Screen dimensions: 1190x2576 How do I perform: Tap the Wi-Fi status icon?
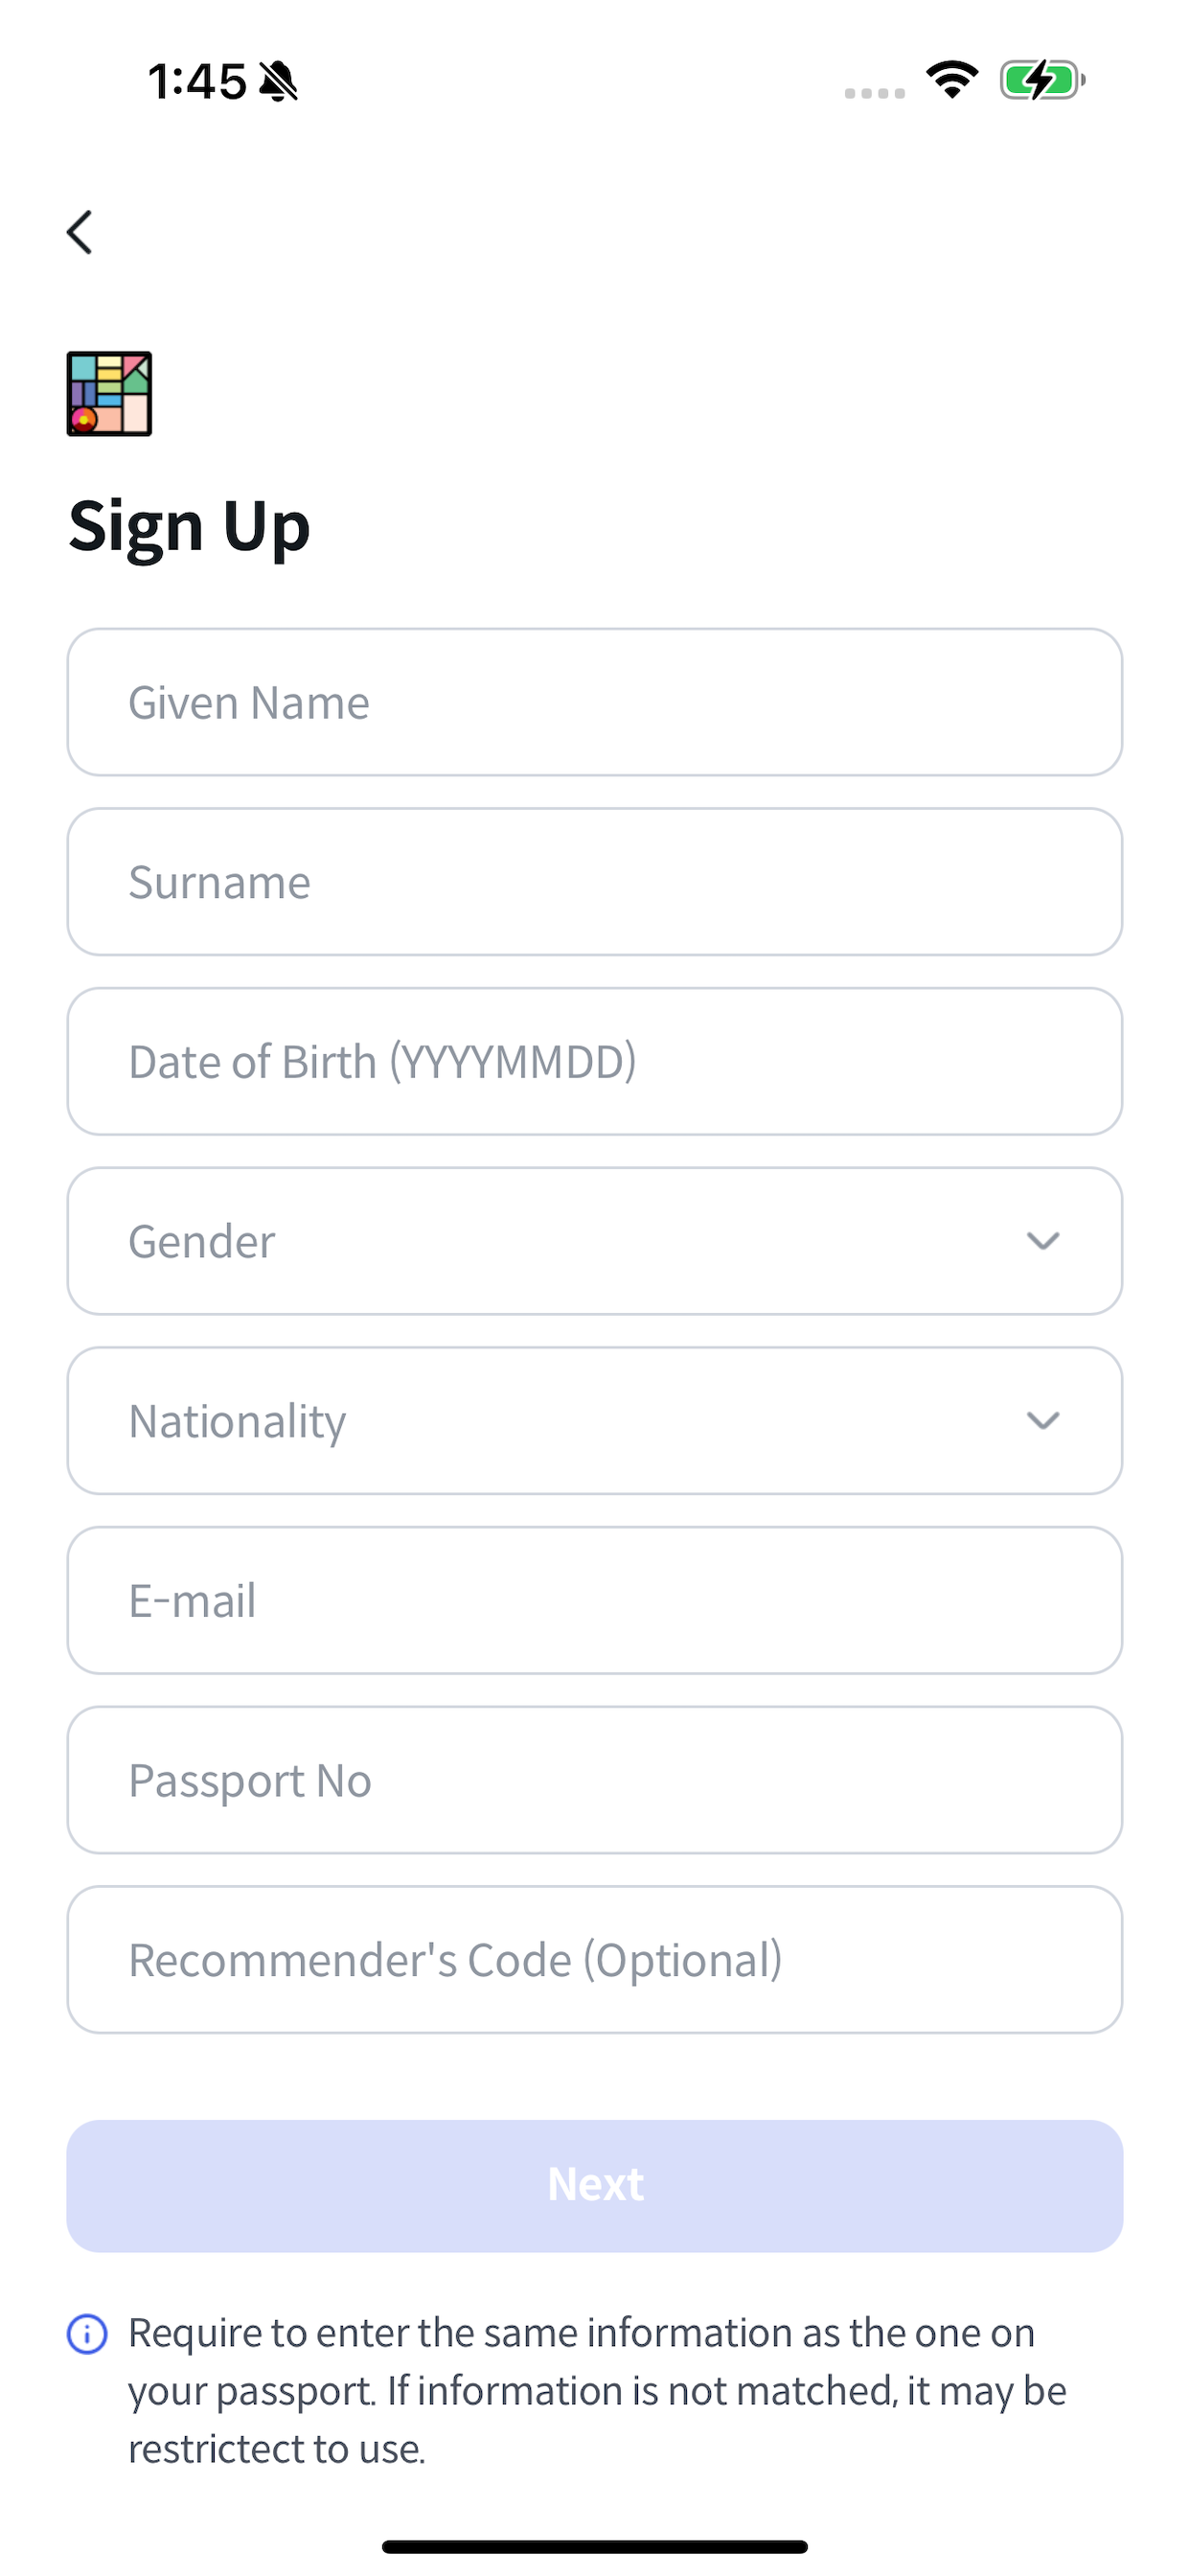point(952,80)
